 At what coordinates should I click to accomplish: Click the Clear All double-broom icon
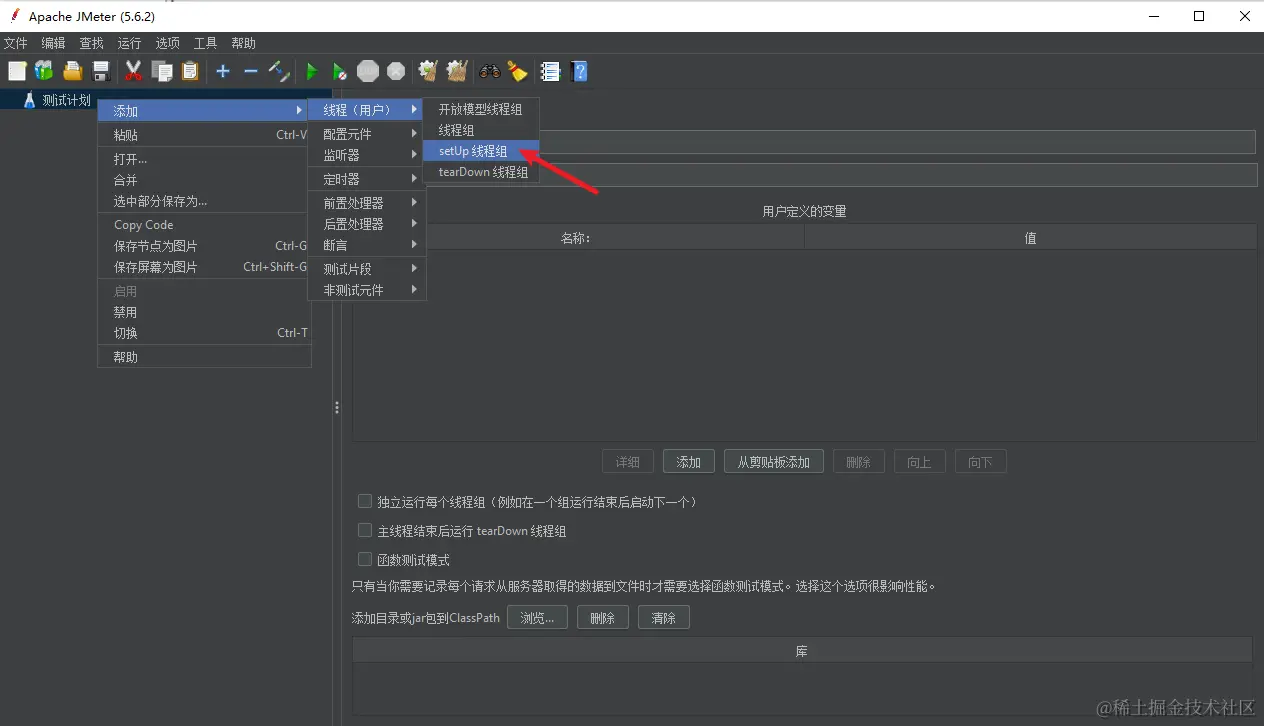(457, 71)
